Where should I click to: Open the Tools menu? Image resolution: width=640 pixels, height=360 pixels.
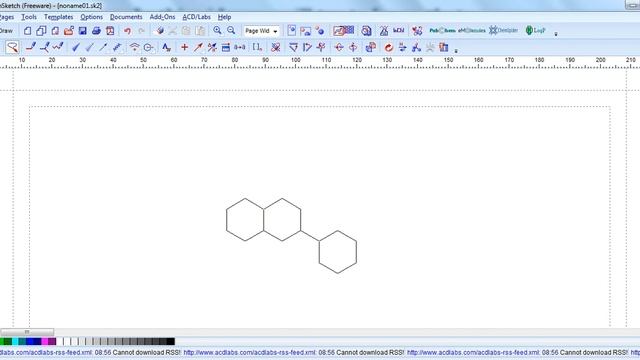pyautogui.click(x=29, y=17)
